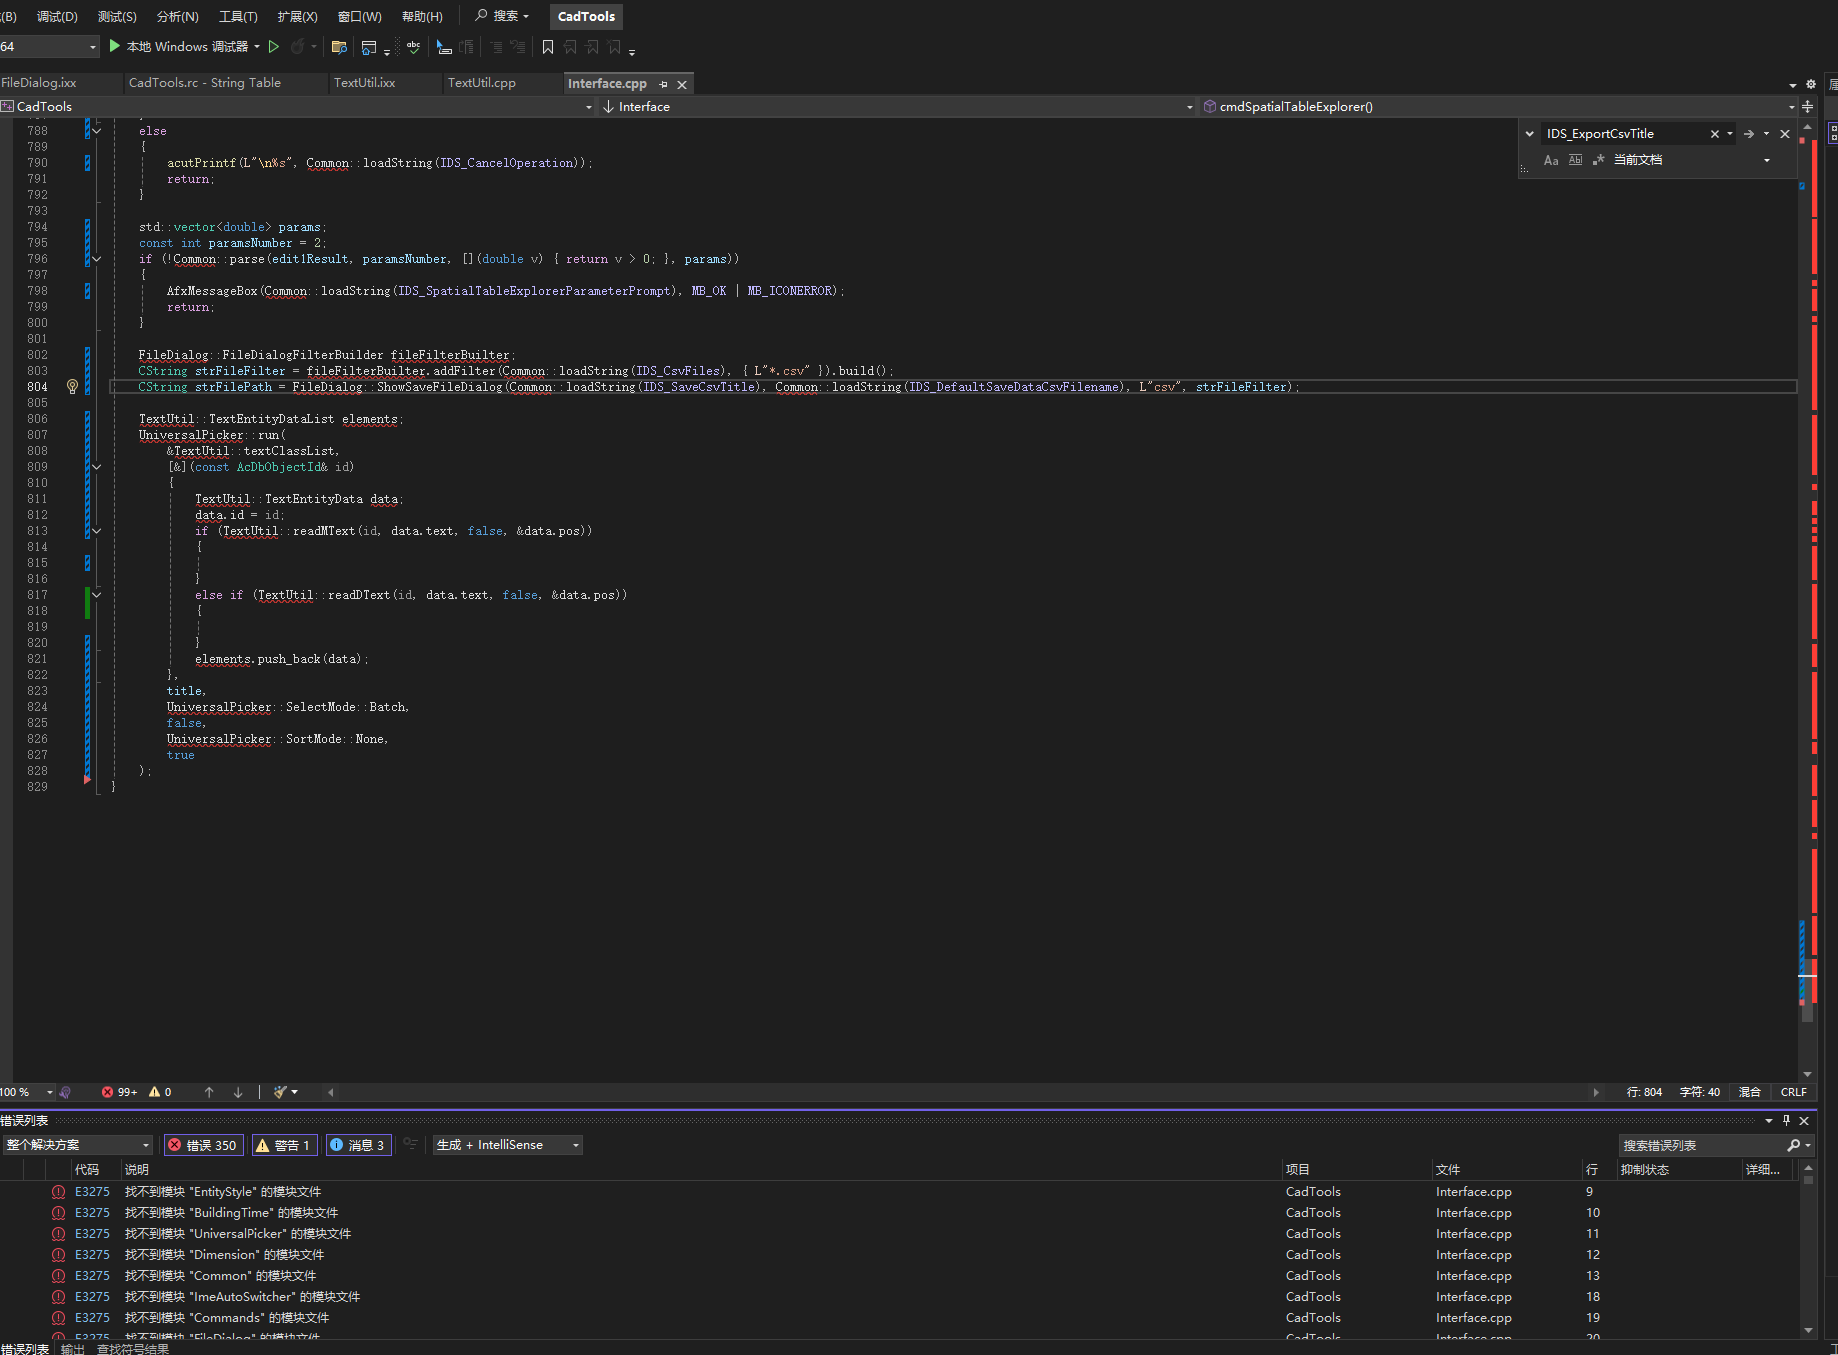1838x1355 pixels.
Task: Open code cleanup broom icon in status strip
Action: [x=282, y=1092]
